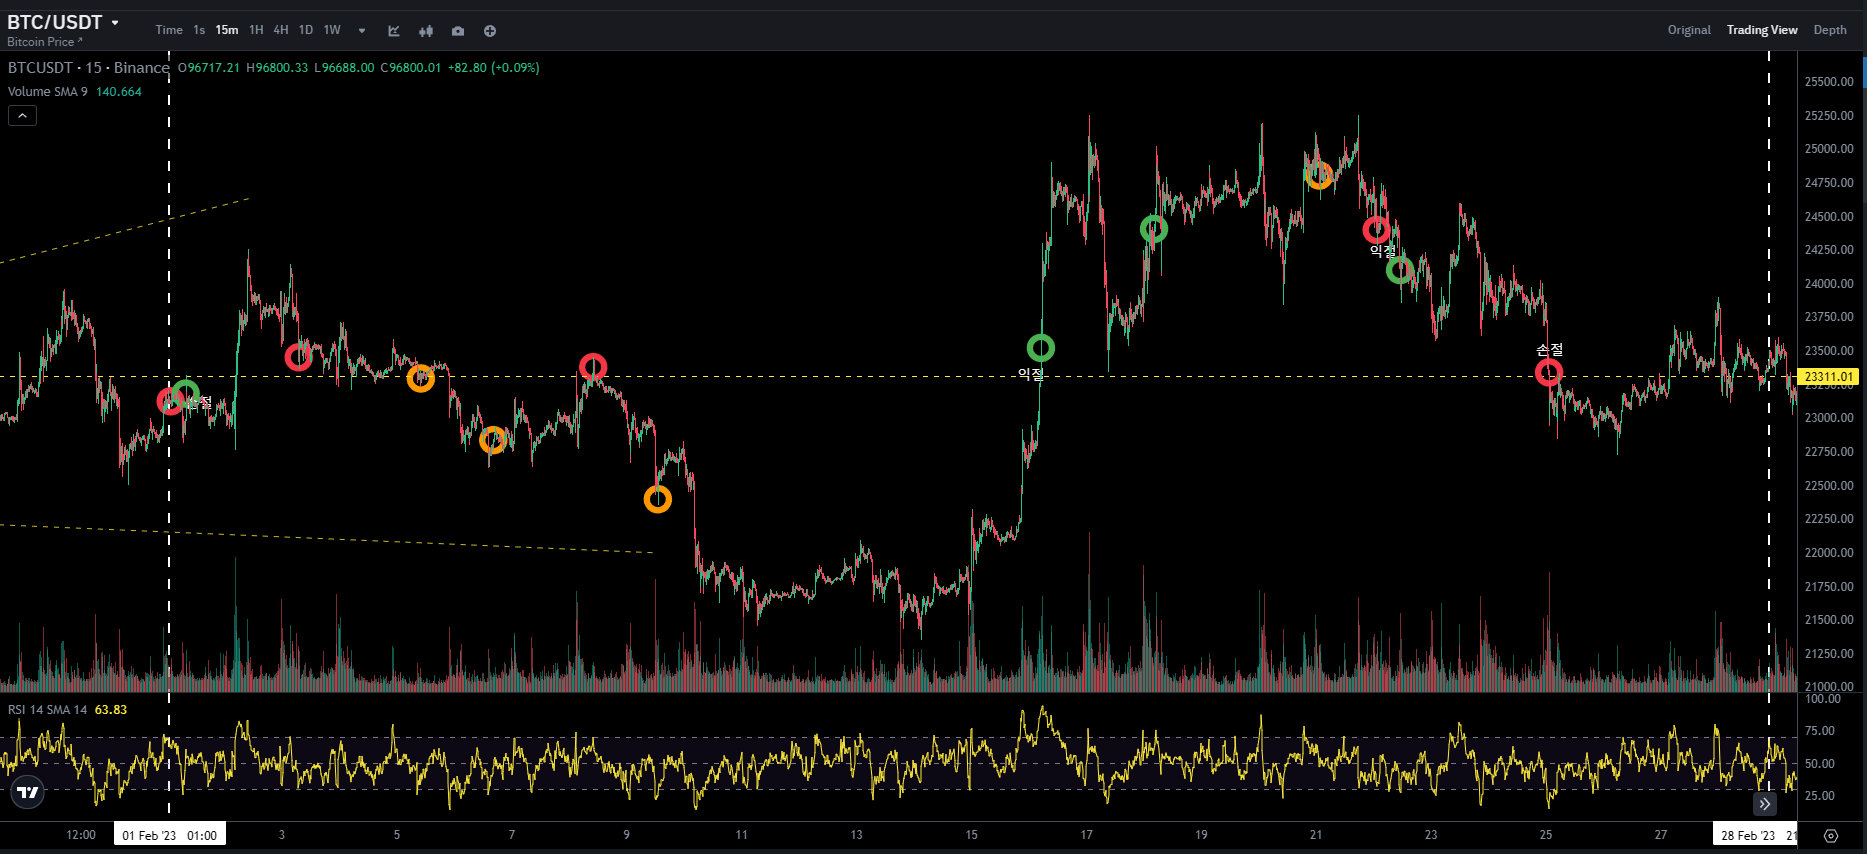Switch chart to 1D interval
This screenshot has width=1867, height=854.
[306, 30]
